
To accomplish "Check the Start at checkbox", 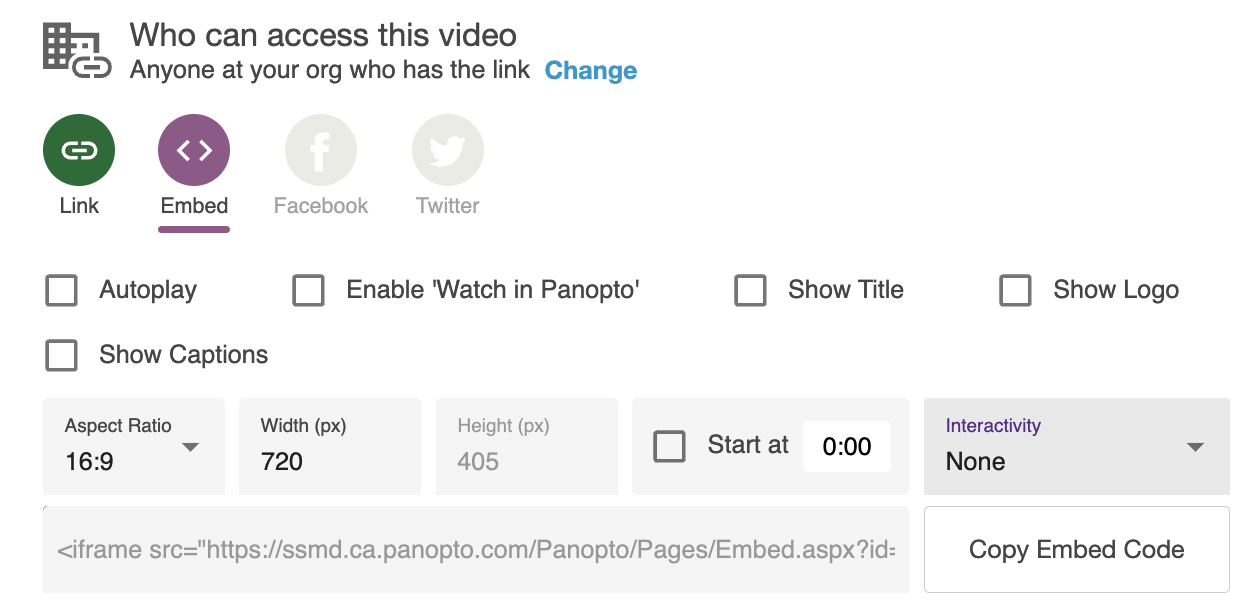I will coord(670,446).
